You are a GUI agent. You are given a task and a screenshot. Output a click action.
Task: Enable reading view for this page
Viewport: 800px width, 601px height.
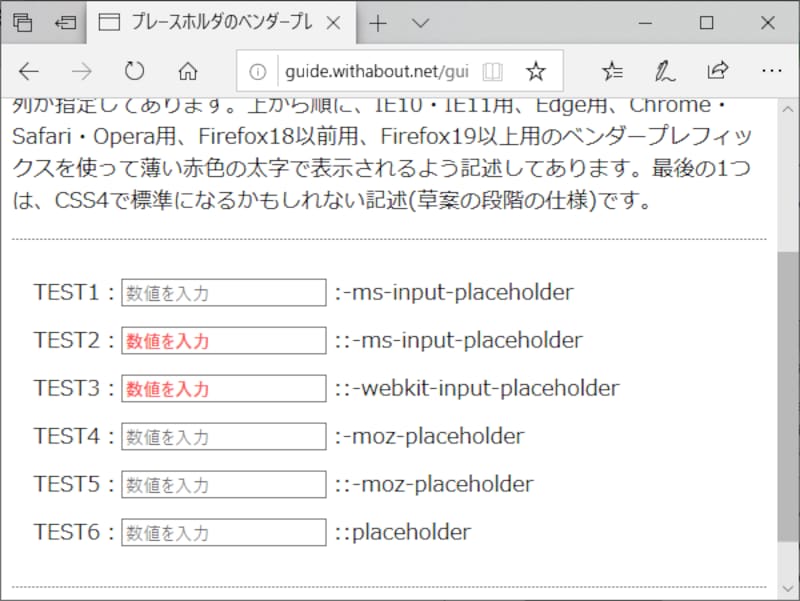(x=493, y=71)
